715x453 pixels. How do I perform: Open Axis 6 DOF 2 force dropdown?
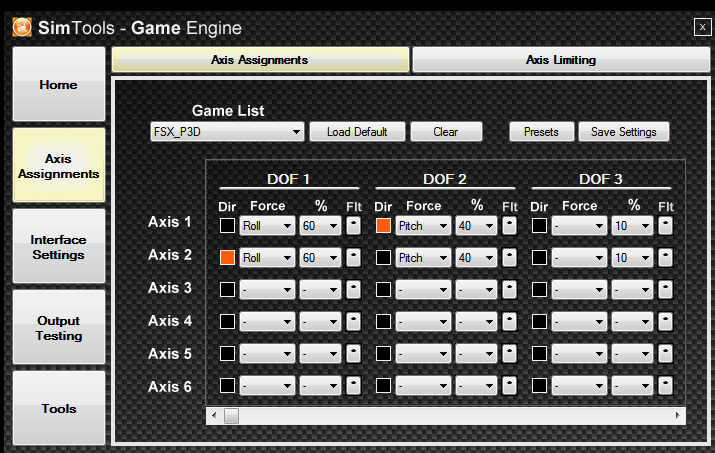tap(423, 385)
